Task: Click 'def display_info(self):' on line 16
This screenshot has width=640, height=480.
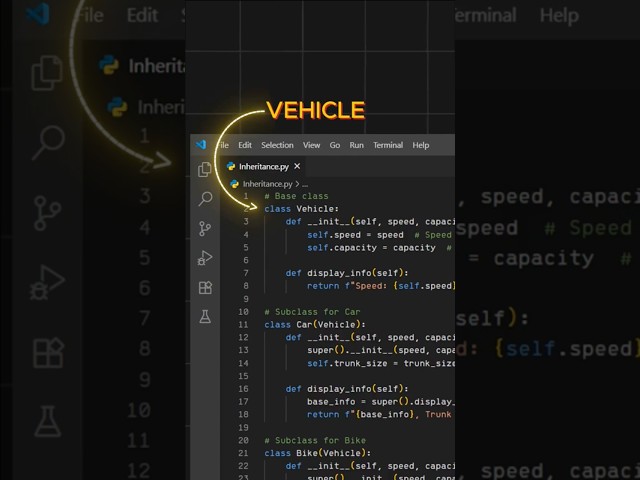Action: pyautogui.click(x=347, y=389)
